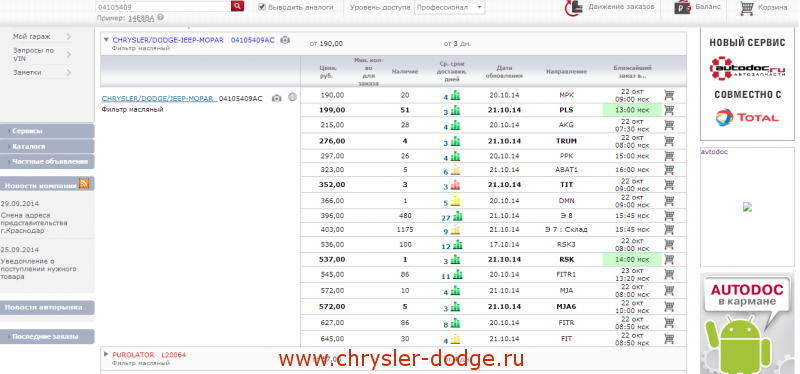Add the TIT 352,00 offer to cart
Viewport: 800px width, 374px height.
click(669, 185)
